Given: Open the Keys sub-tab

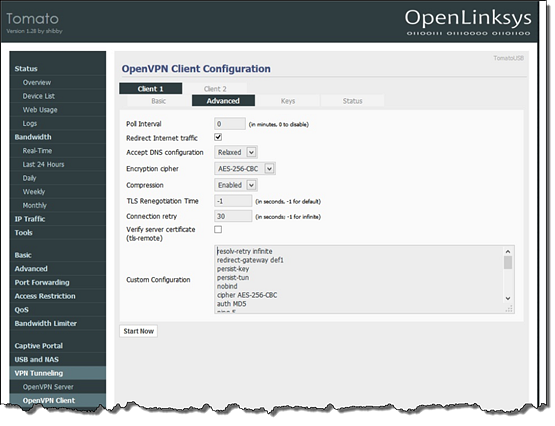Looking at the screenshot, I should click(x=288, y=101).
